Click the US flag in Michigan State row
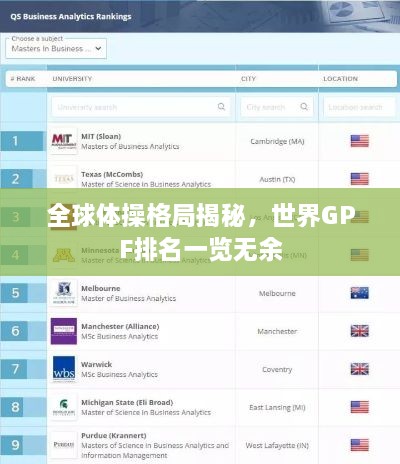Image resolution: width=400 pixels, height=464 pixels. (360, 407)
